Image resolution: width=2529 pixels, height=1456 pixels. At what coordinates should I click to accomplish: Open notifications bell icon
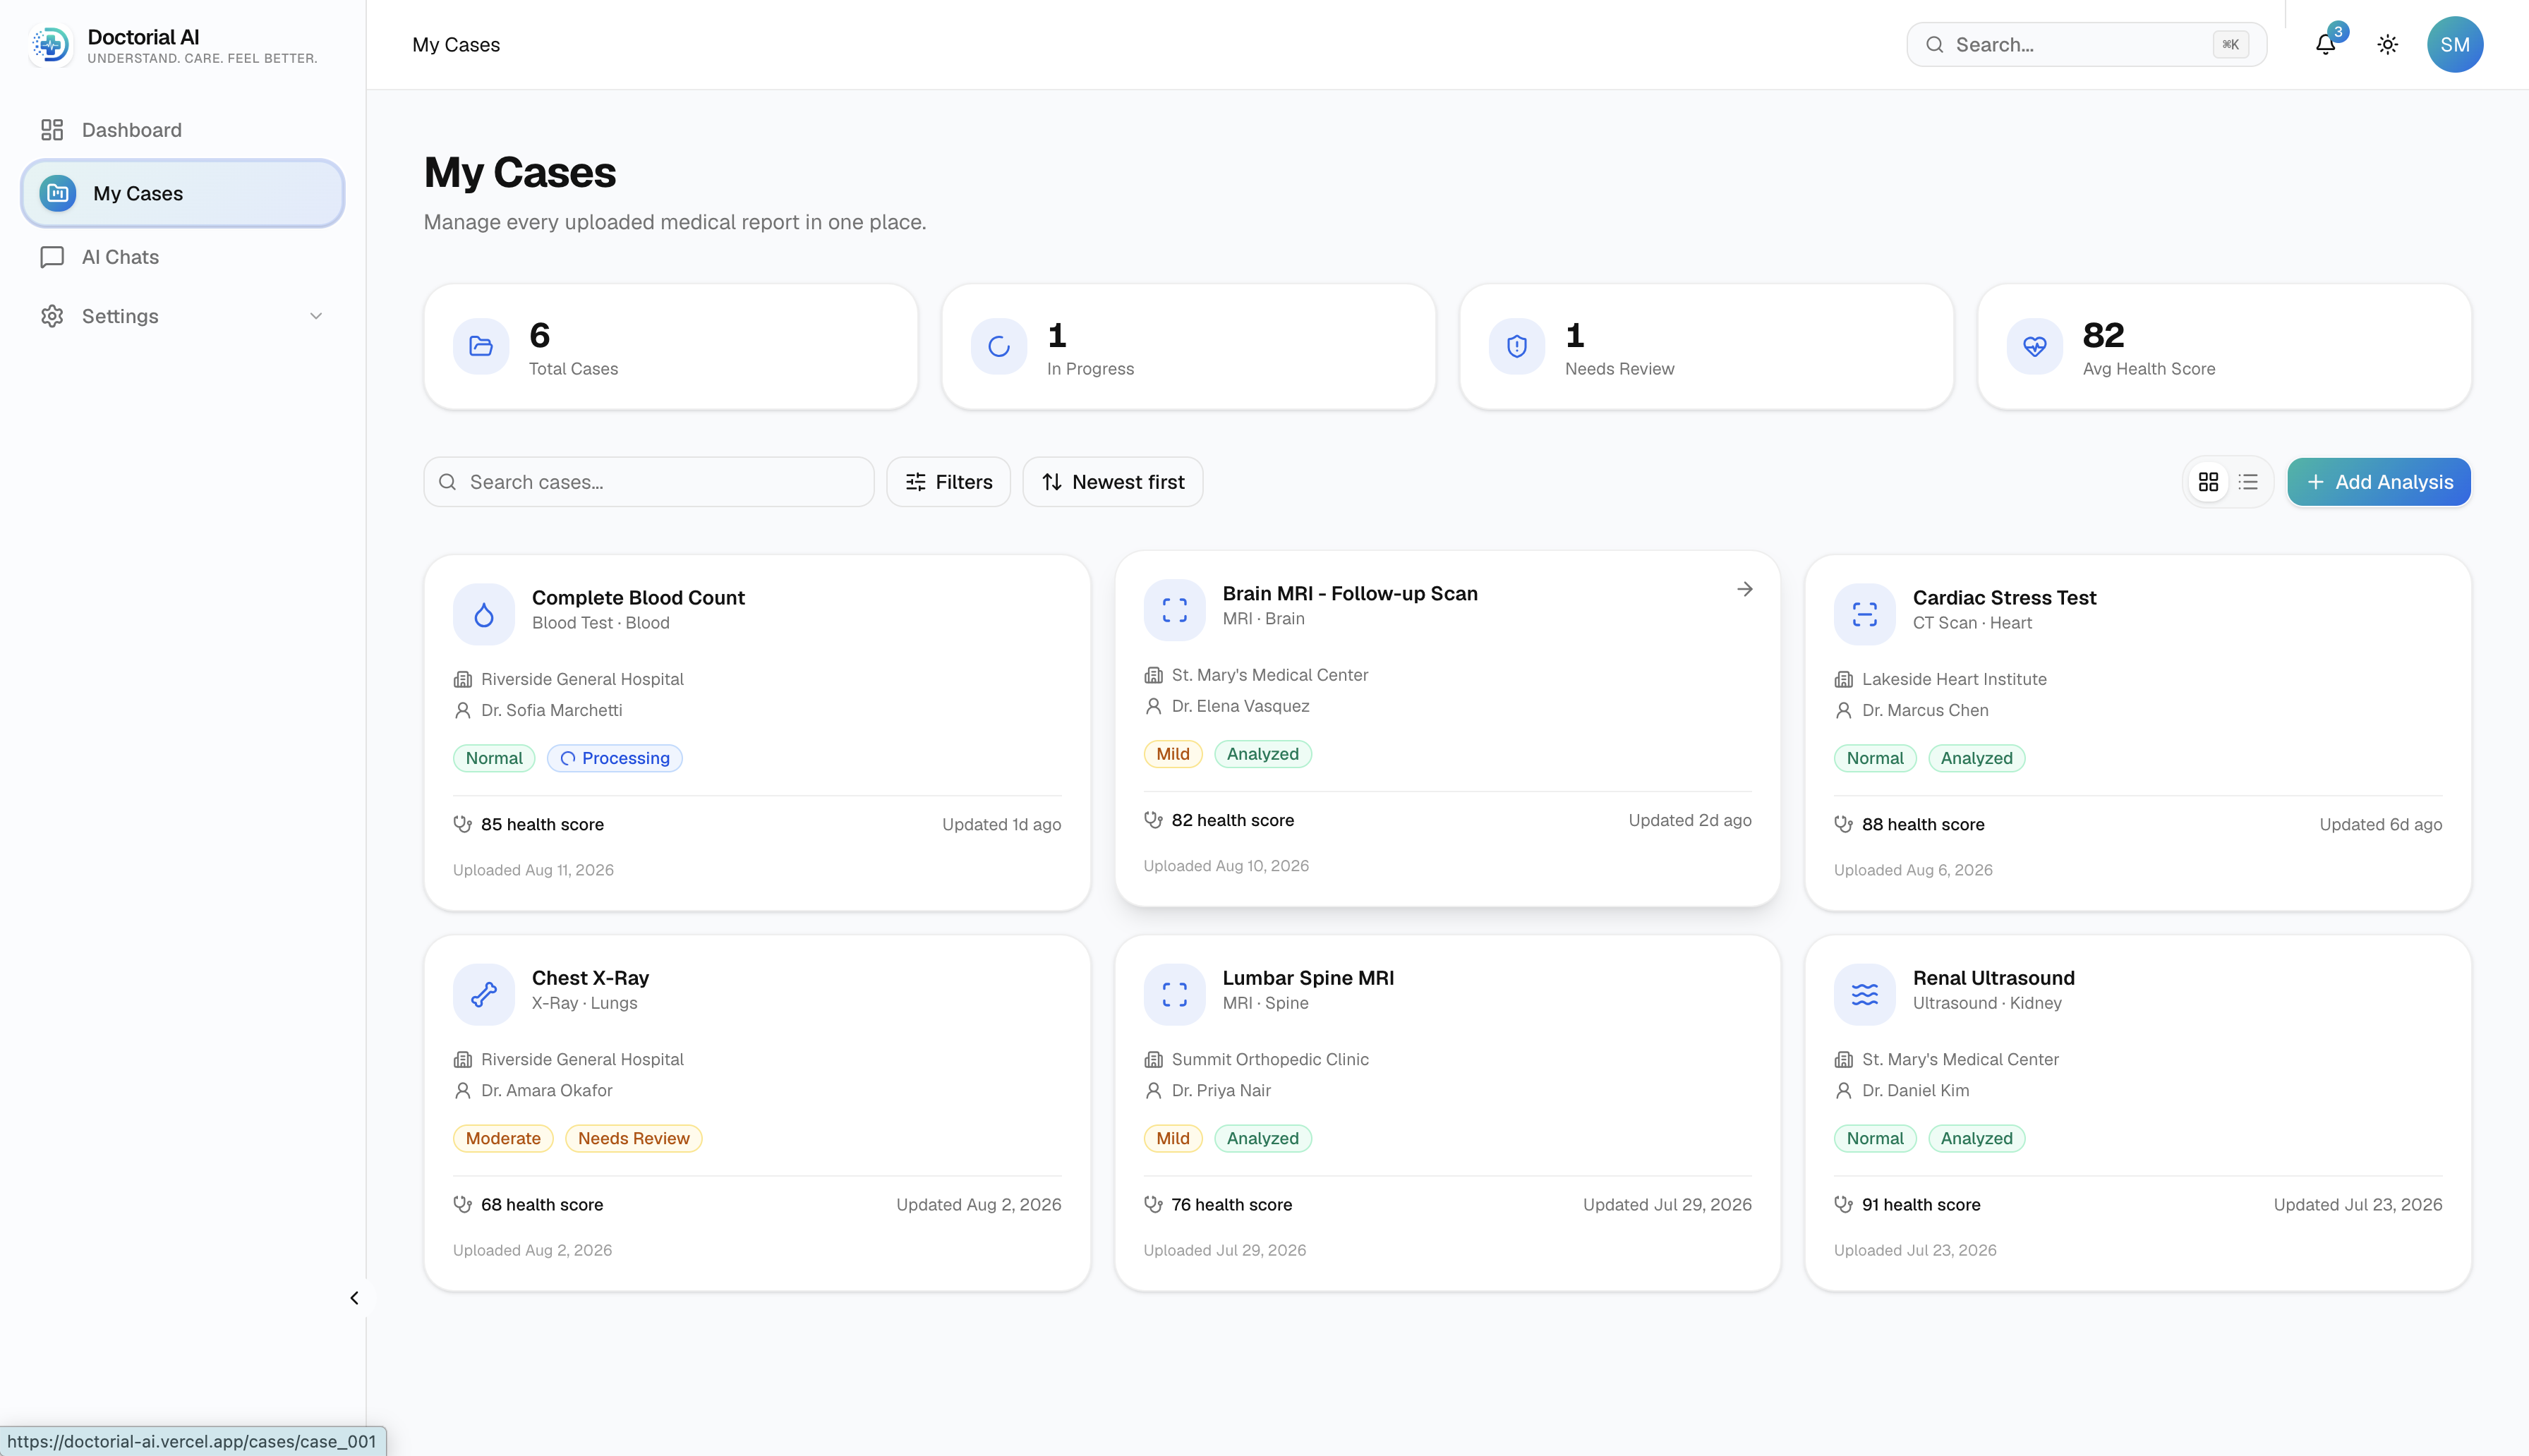pos(2325,45)
